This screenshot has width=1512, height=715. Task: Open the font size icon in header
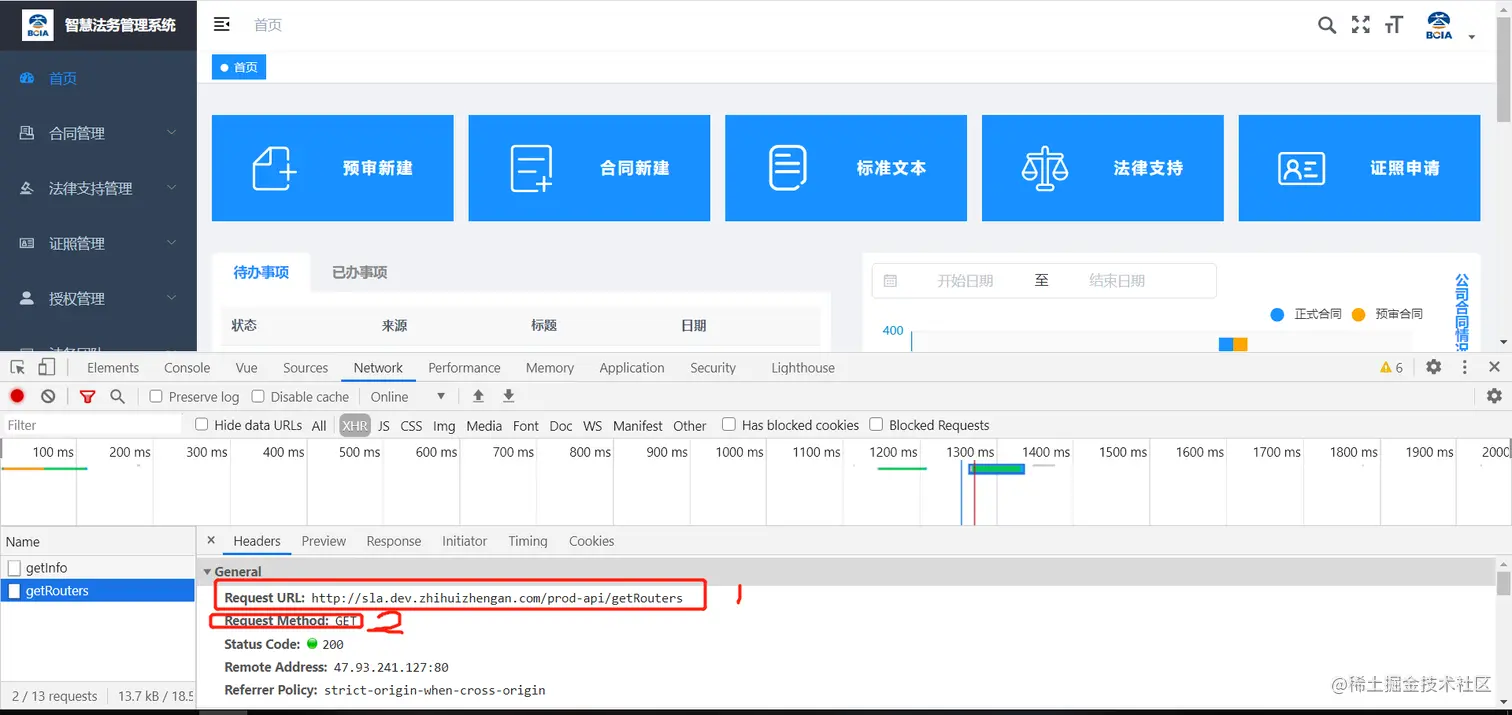tap(1394, 25)
